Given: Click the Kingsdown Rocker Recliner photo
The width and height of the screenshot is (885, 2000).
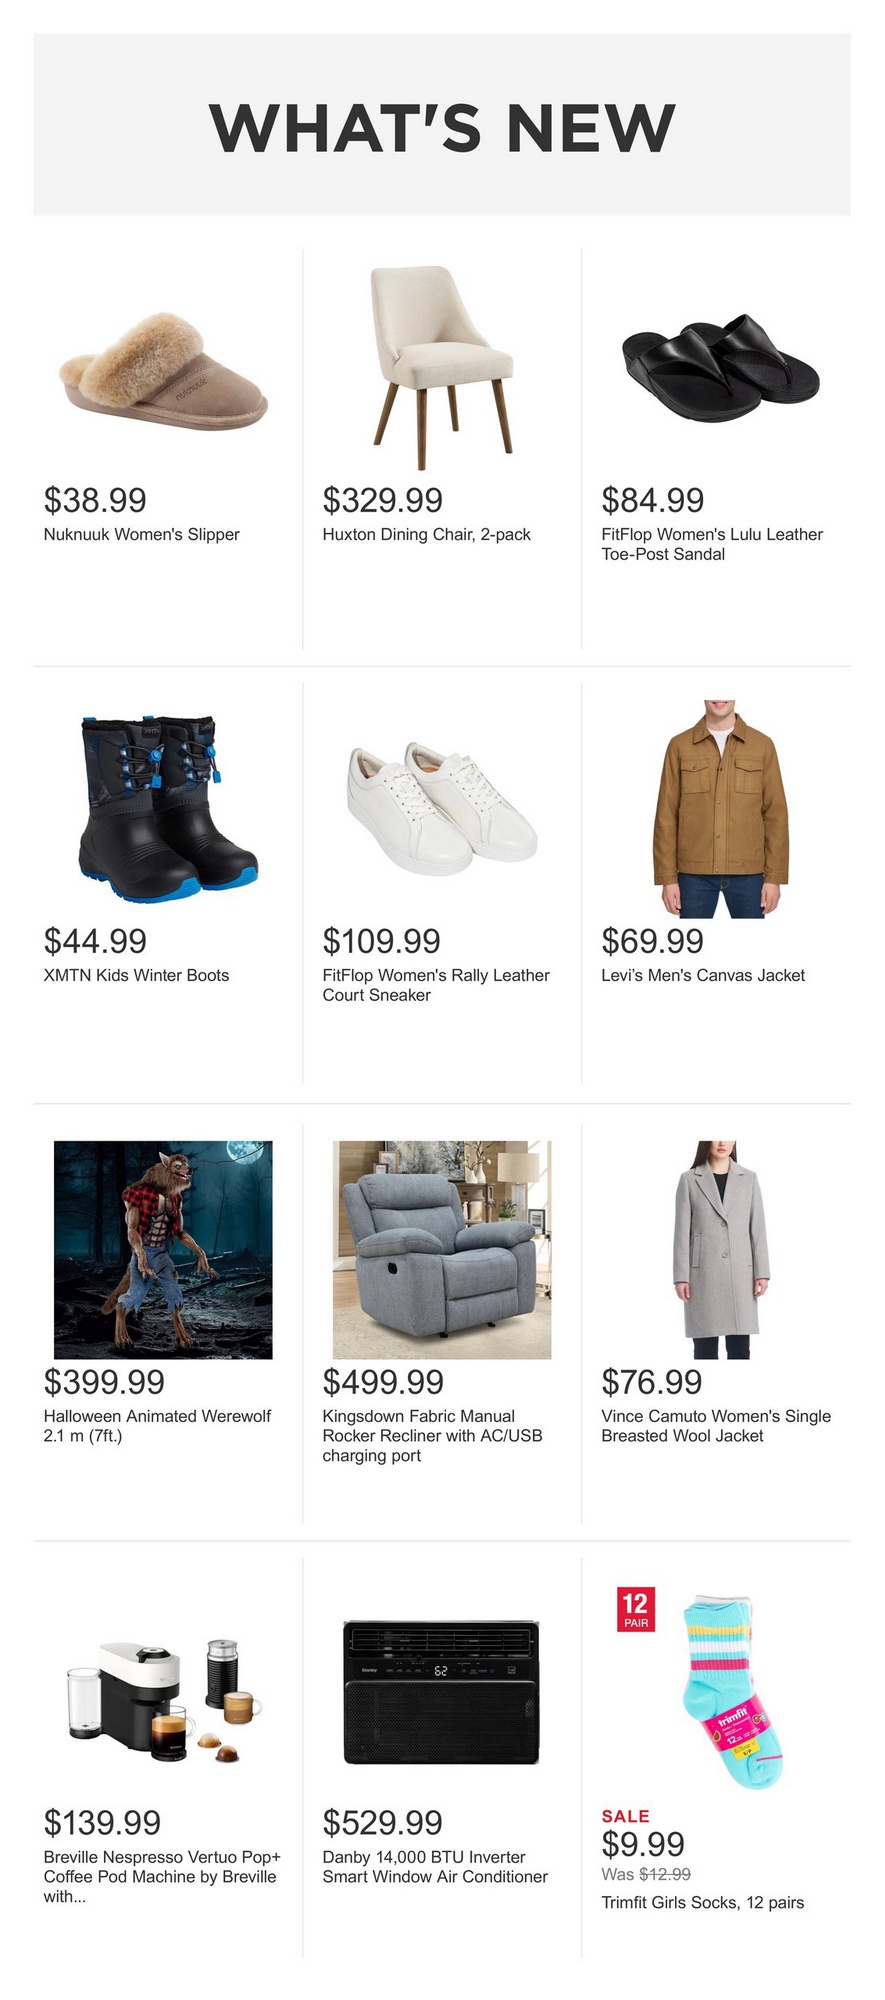Looking at the screenshot, I should [442, 1250].
